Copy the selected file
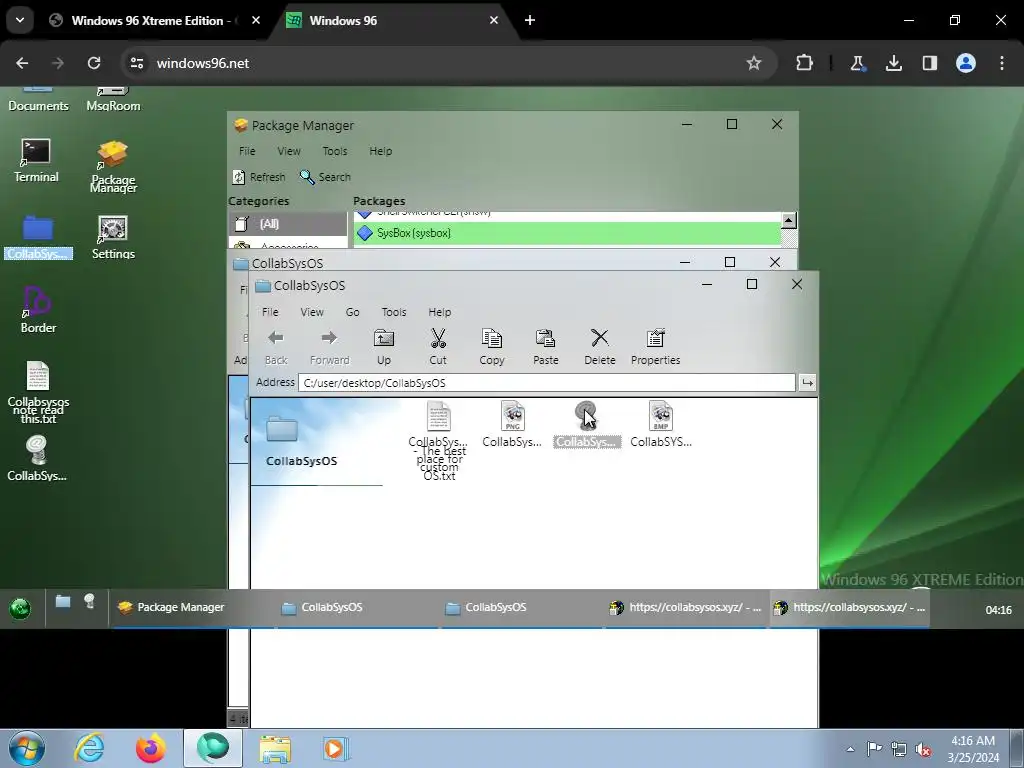 pyautogui.click(x=492, y=347)
